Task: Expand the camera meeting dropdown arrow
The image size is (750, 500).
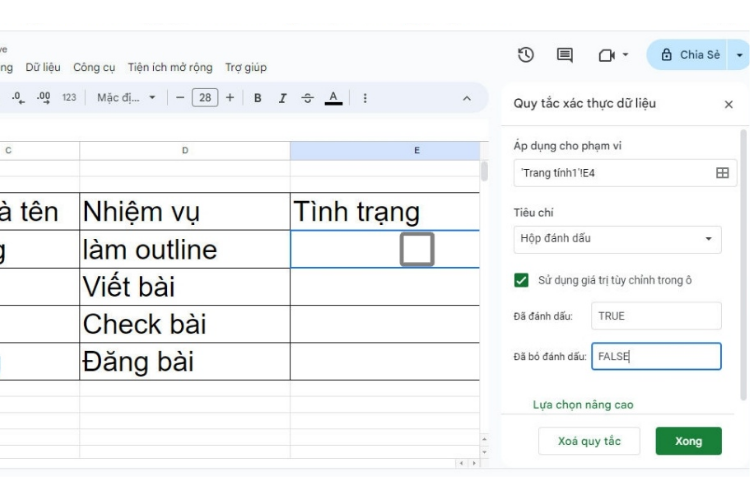Action: coord(625,55)
